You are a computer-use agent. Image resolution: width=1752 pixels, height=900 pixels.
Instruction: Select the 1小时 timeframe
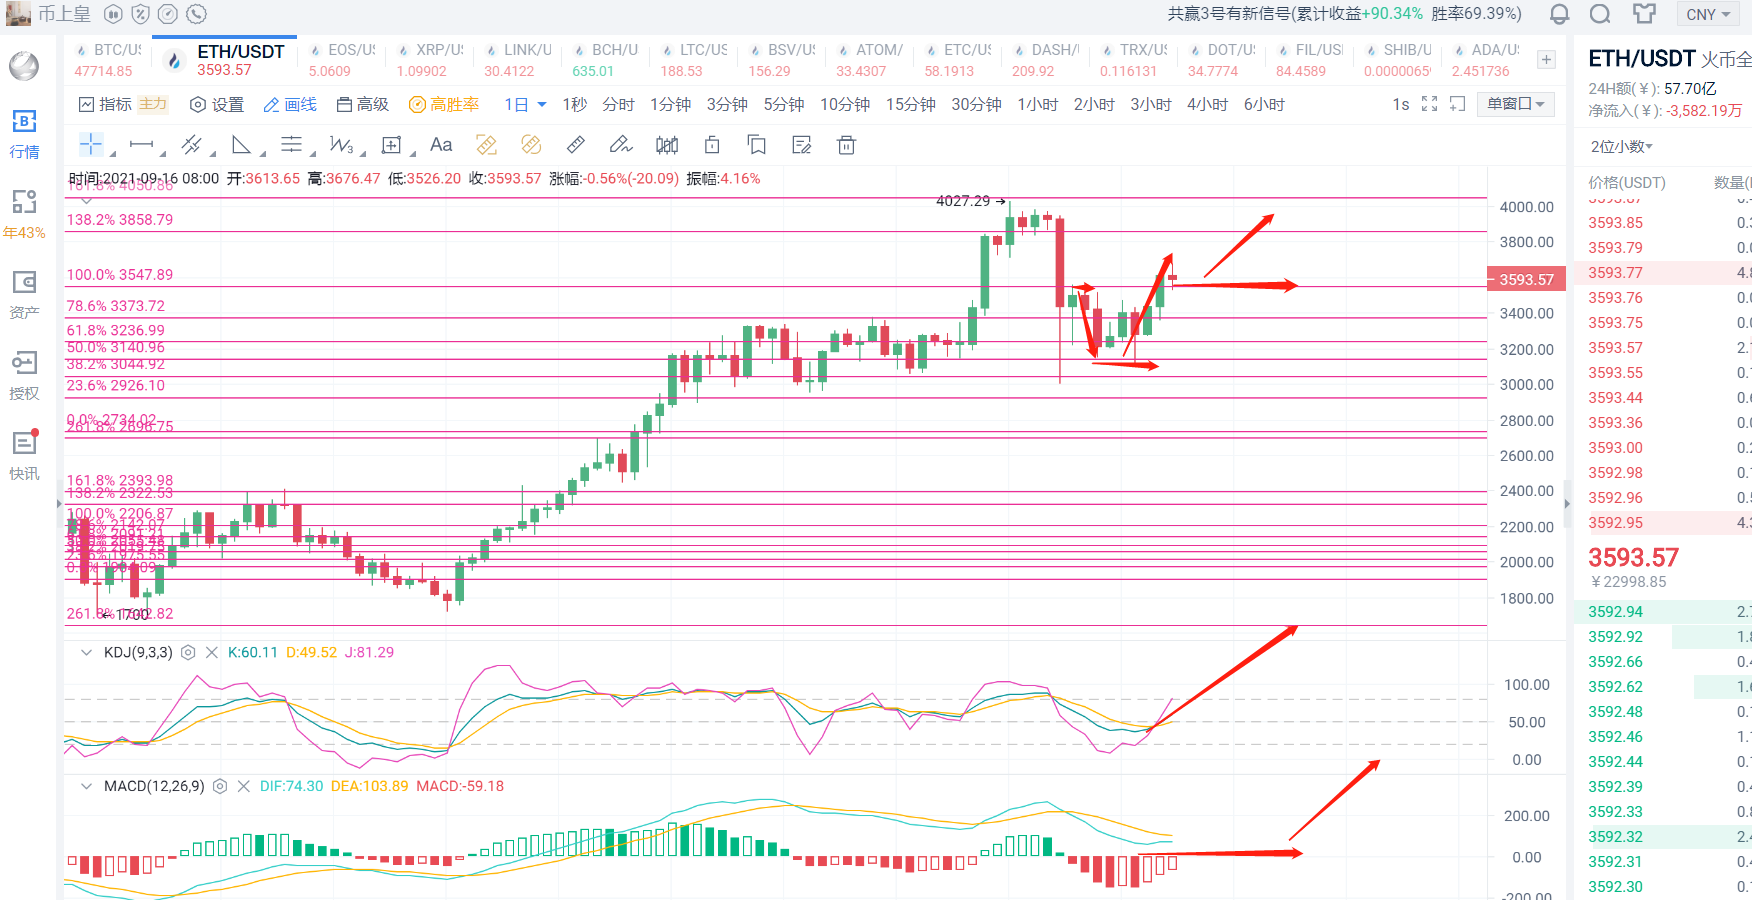1037,104
